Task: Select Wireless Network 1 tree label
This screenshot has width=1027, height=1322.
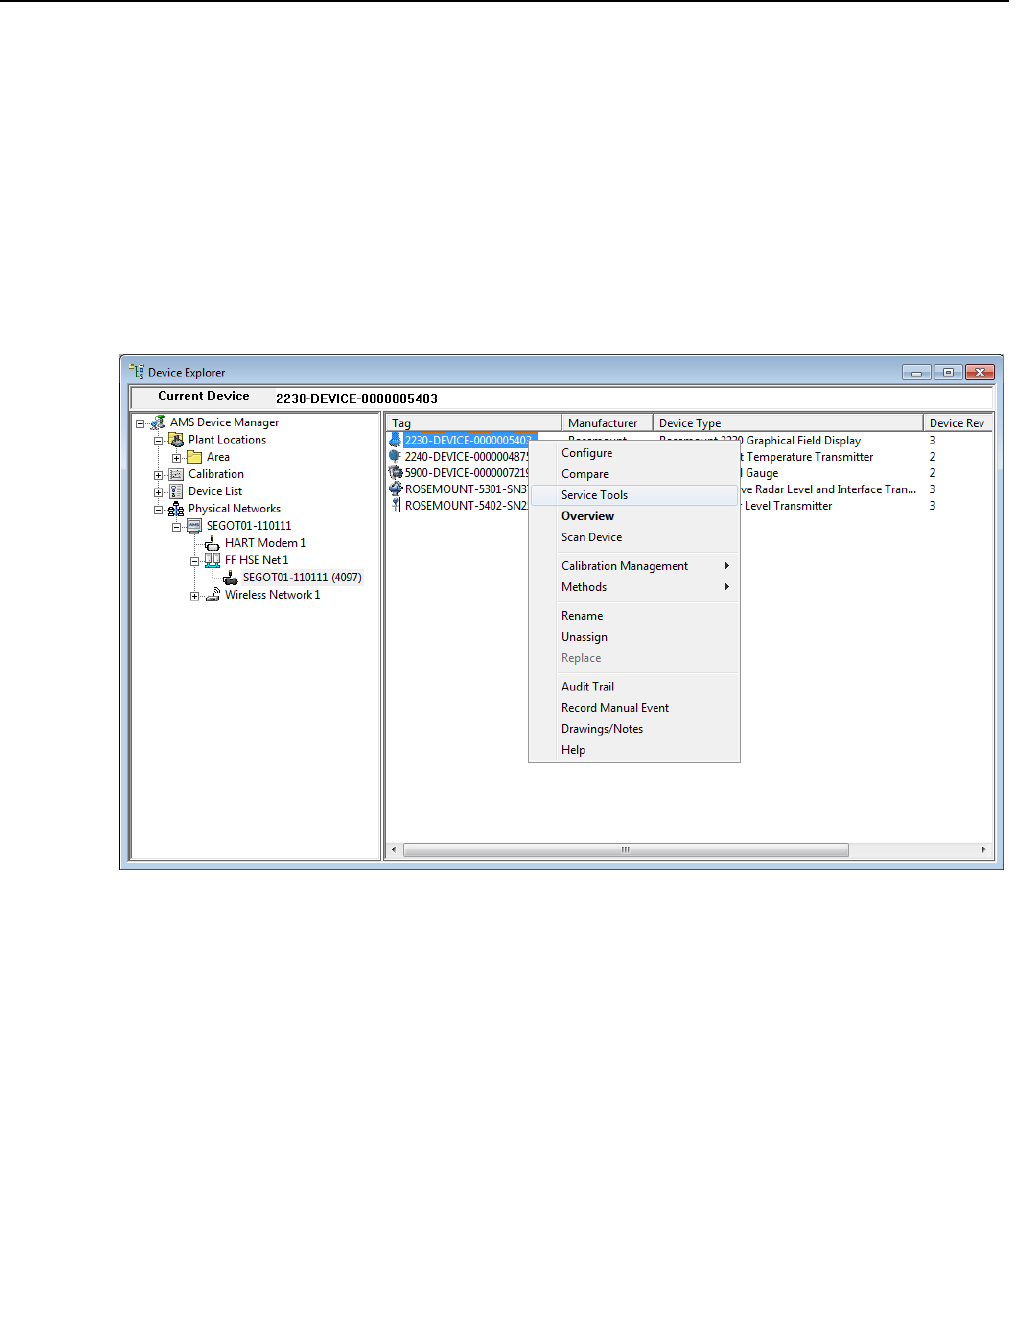Action: pos(272,595)
